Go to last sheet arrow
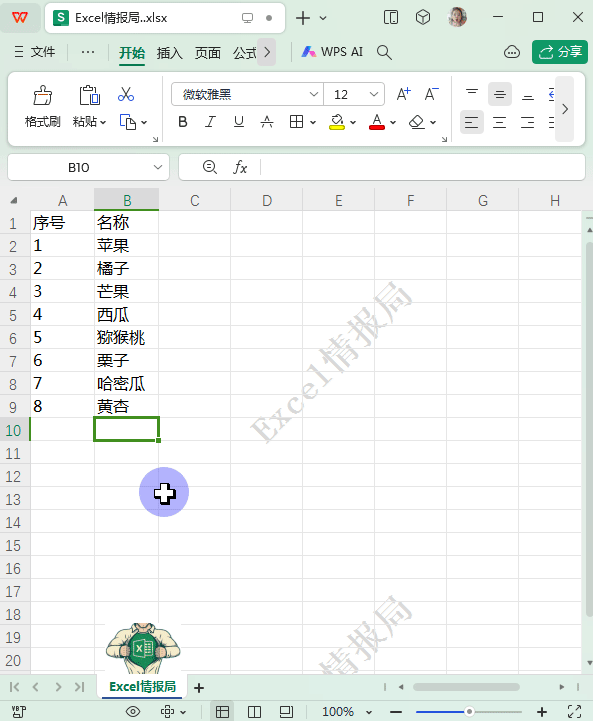Viewport: 593px width, 721px height. tap(80, 687)
